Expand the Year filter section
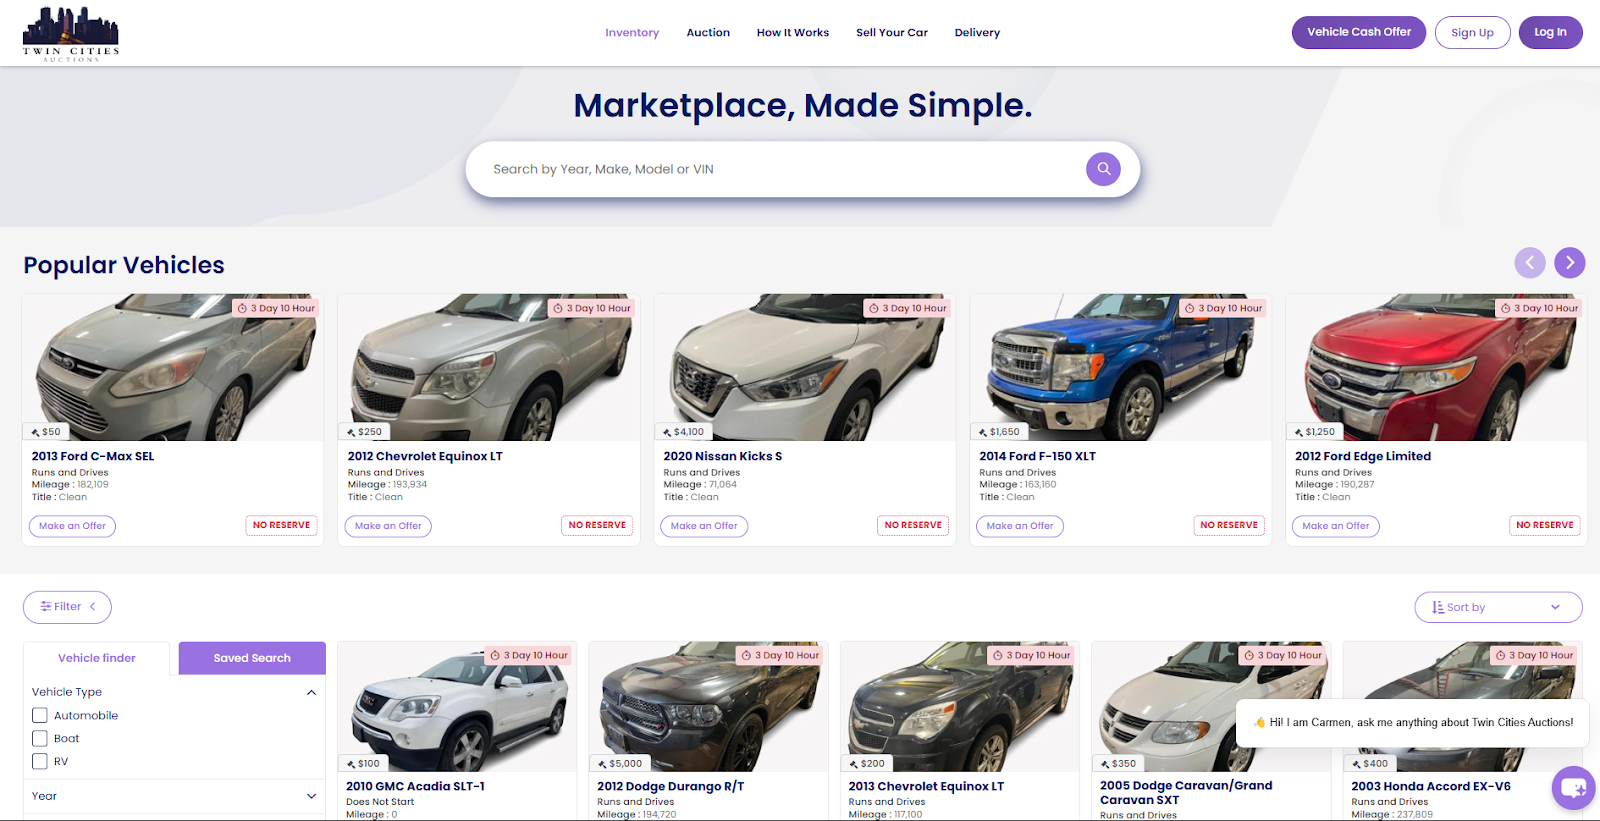1600x821 pixels. point(173,796)
